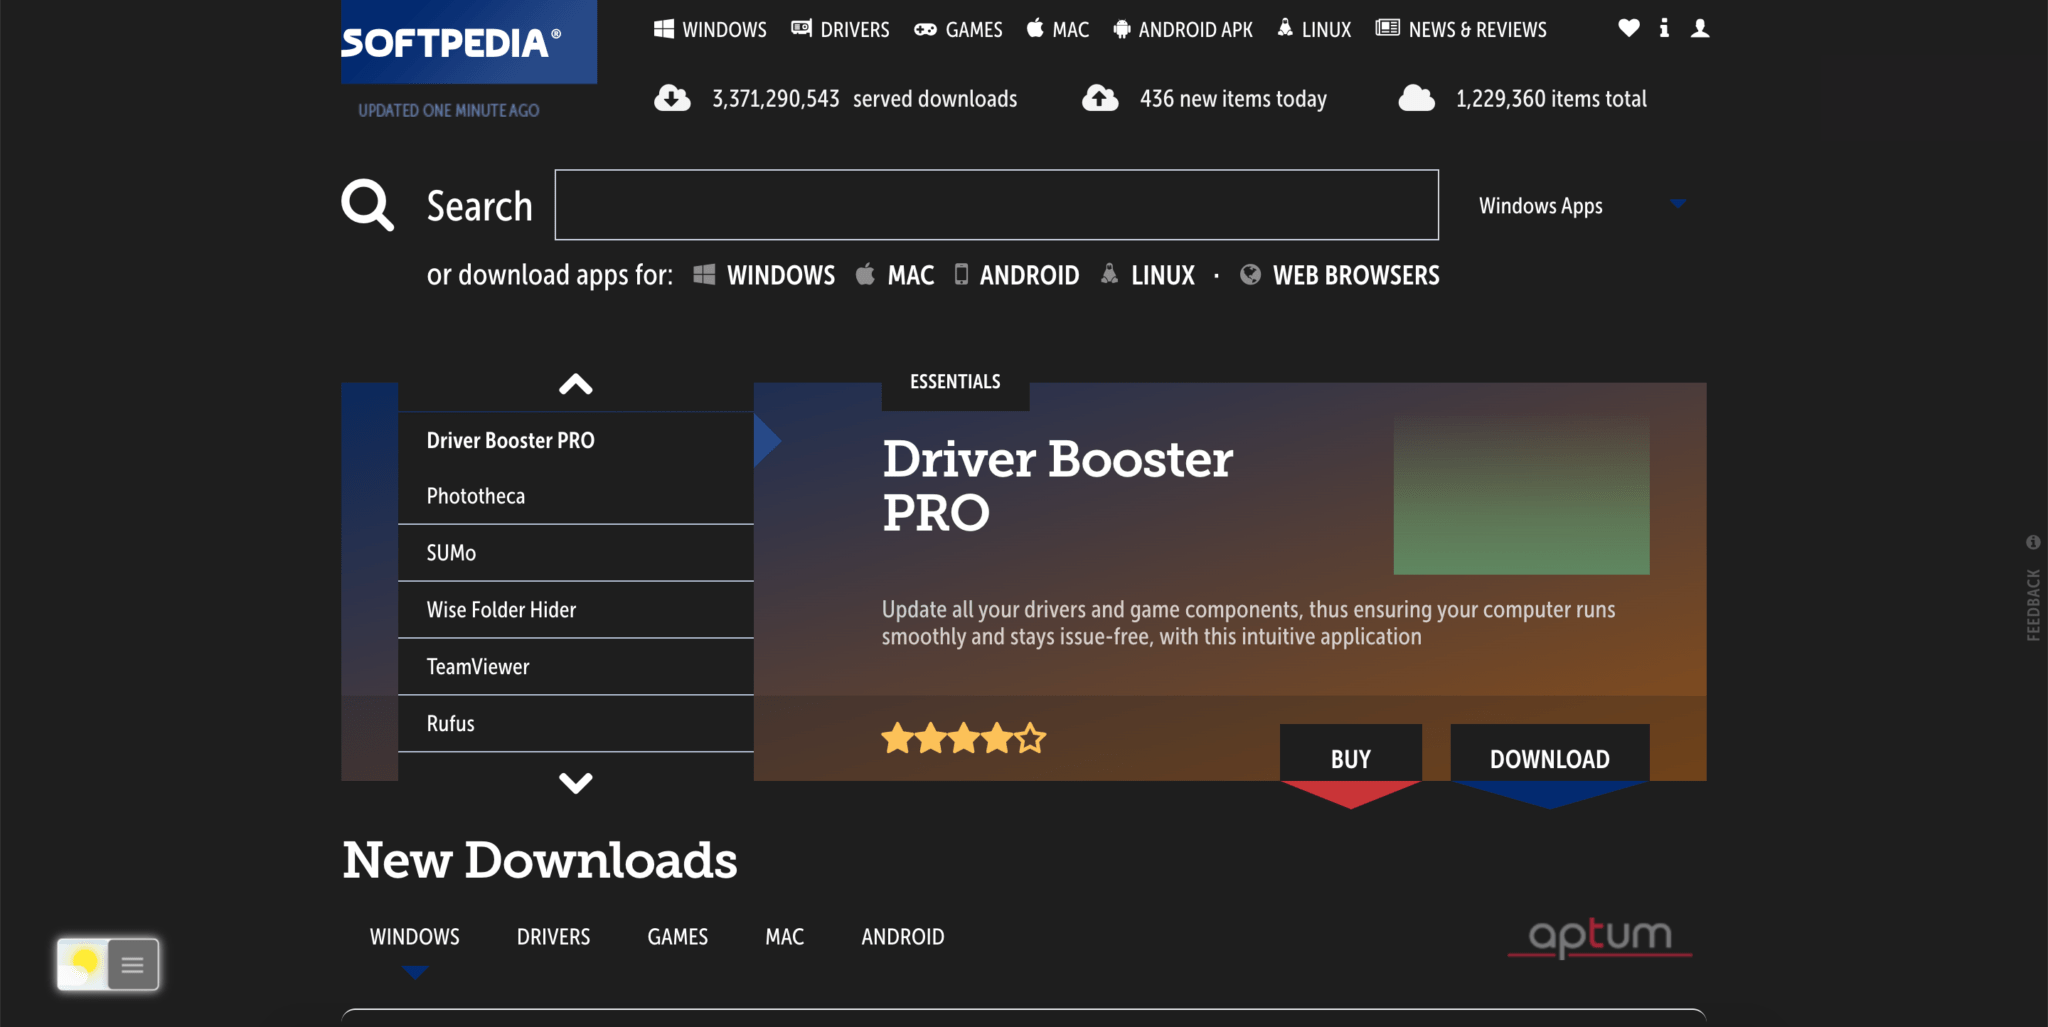Open WEB BROWSERS via the globe icon

point(1249,275)
